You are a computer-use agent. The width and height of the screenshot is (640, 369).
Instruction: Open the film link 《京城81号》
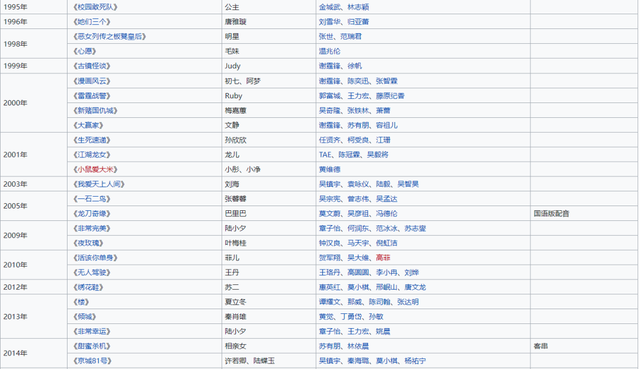[92, 360]
